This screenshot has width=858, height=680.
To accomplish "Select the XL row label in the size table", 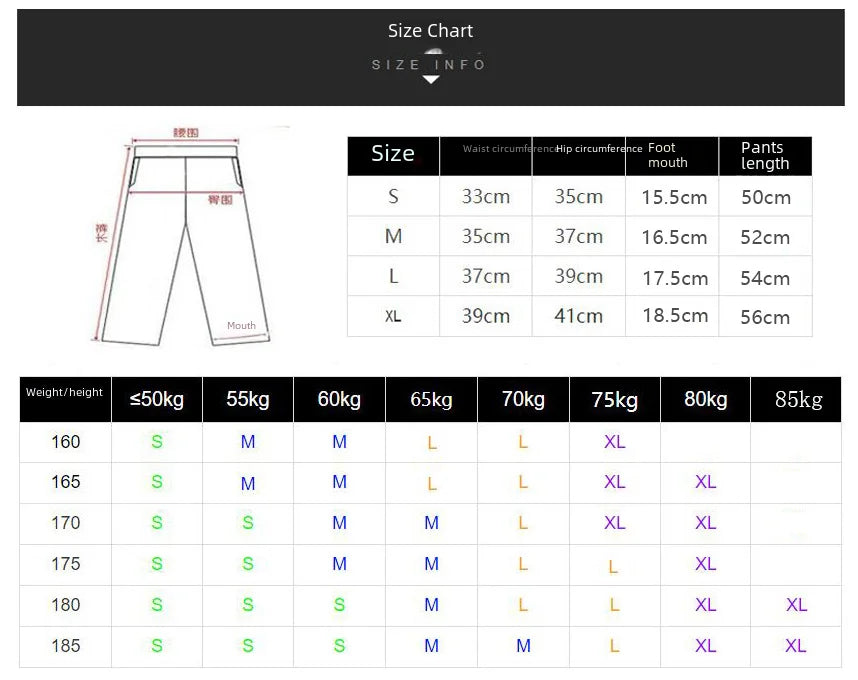I will [393, 316].
